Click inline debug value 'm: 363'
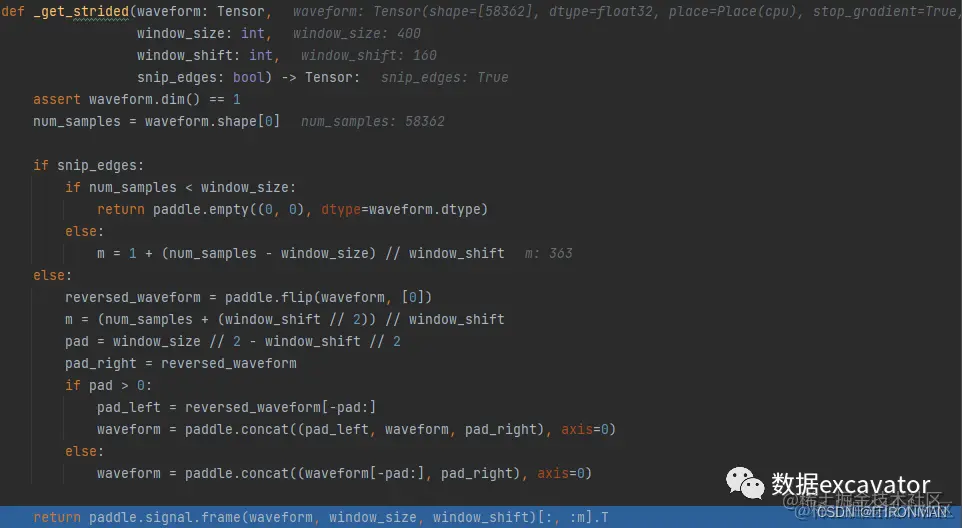This screenshot has width=962, height=528. pyautogui.click(x=548, y=254)
